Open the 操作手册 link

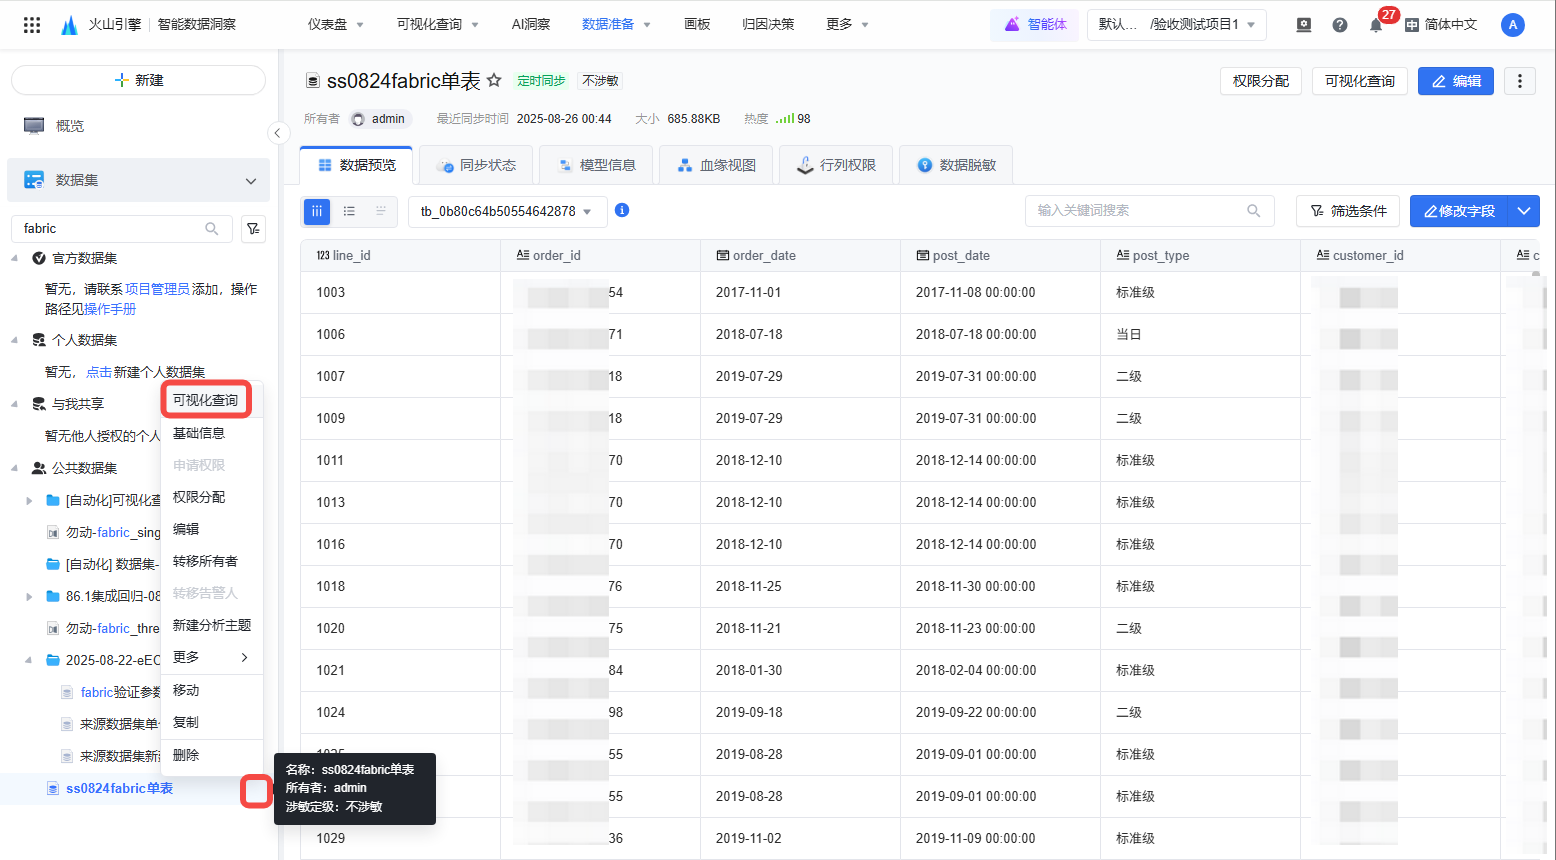(x=110, y=309)
